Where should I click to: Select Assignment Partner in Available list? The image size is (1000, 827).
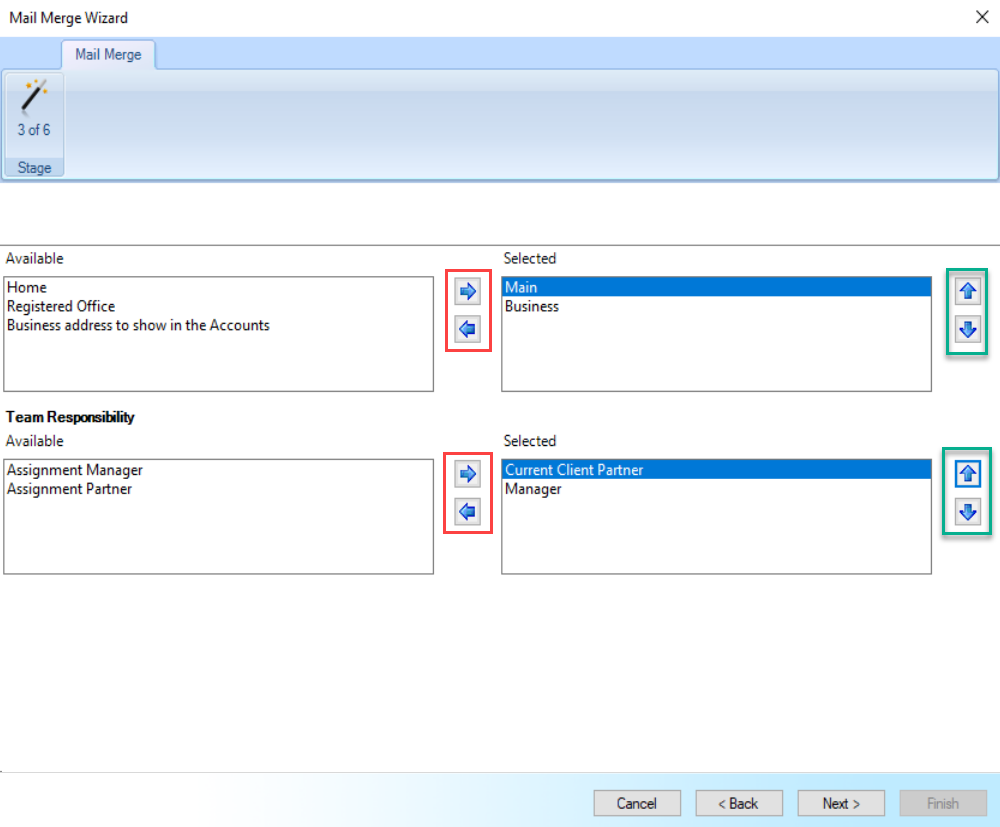[x=70, y=489]
